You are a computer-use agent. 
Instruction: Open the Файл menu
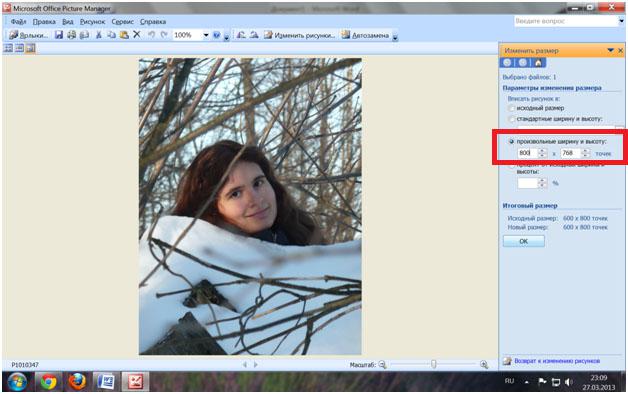pos(18,22)
